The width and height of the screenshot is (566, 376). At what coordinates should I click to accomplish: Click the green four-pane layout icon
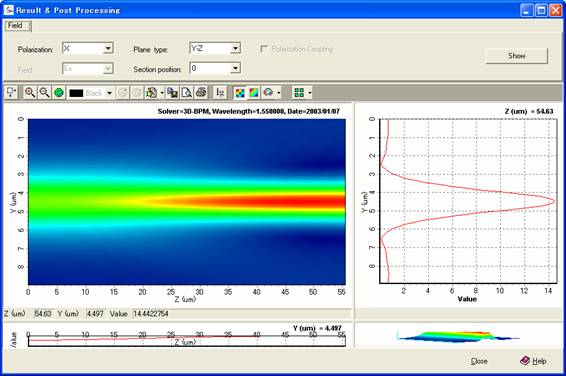point(299,93)
